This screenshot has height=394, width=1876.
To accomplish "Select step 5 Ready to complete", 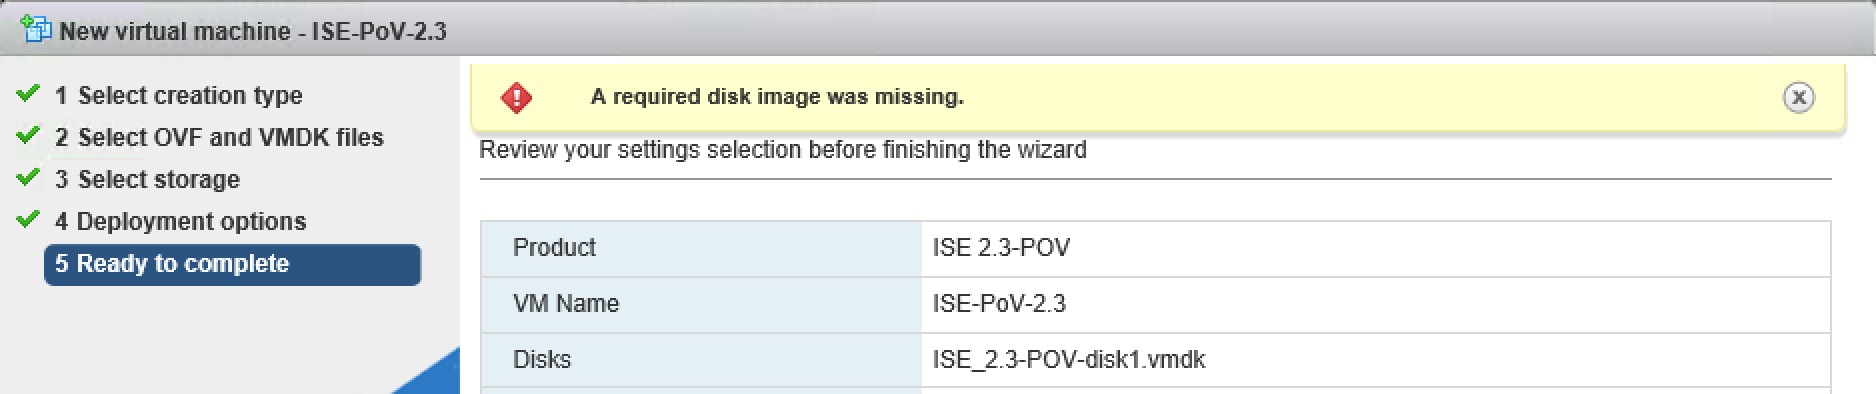I will point(232,264).
